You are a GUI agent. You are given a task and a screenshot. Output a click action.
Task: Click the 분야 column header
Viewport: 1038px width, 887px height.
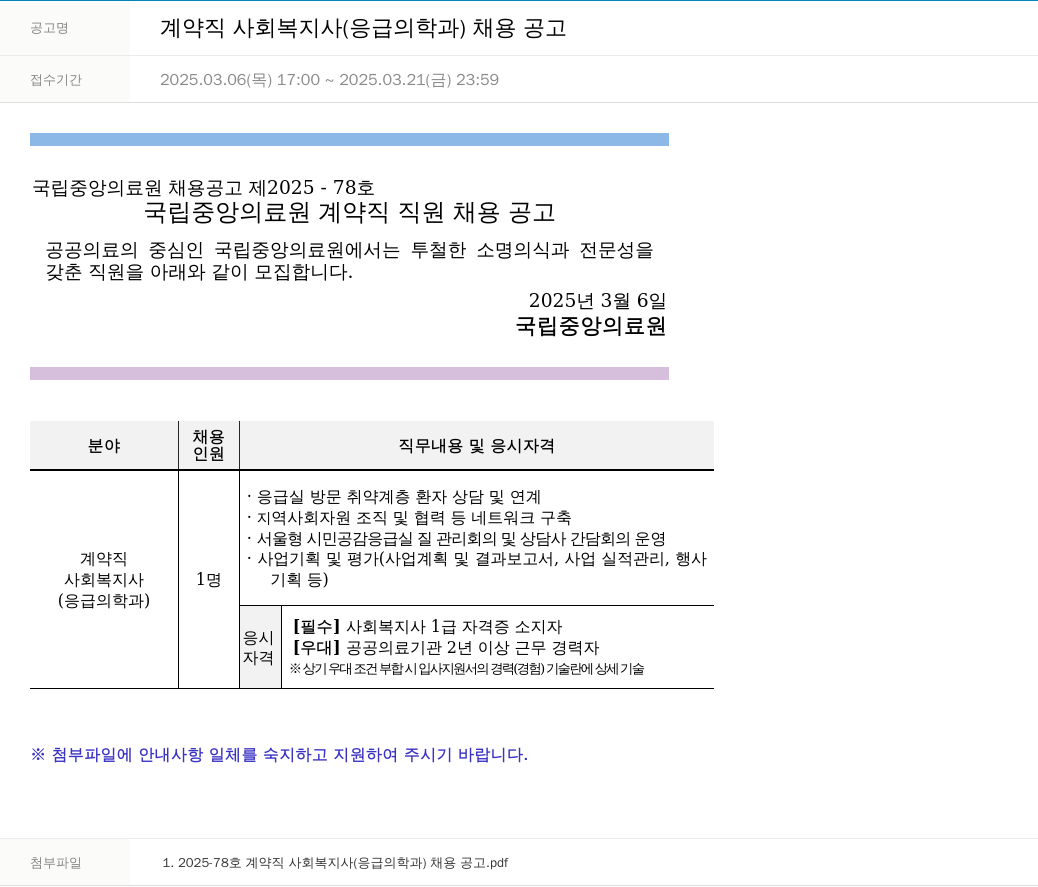(104, 445)
